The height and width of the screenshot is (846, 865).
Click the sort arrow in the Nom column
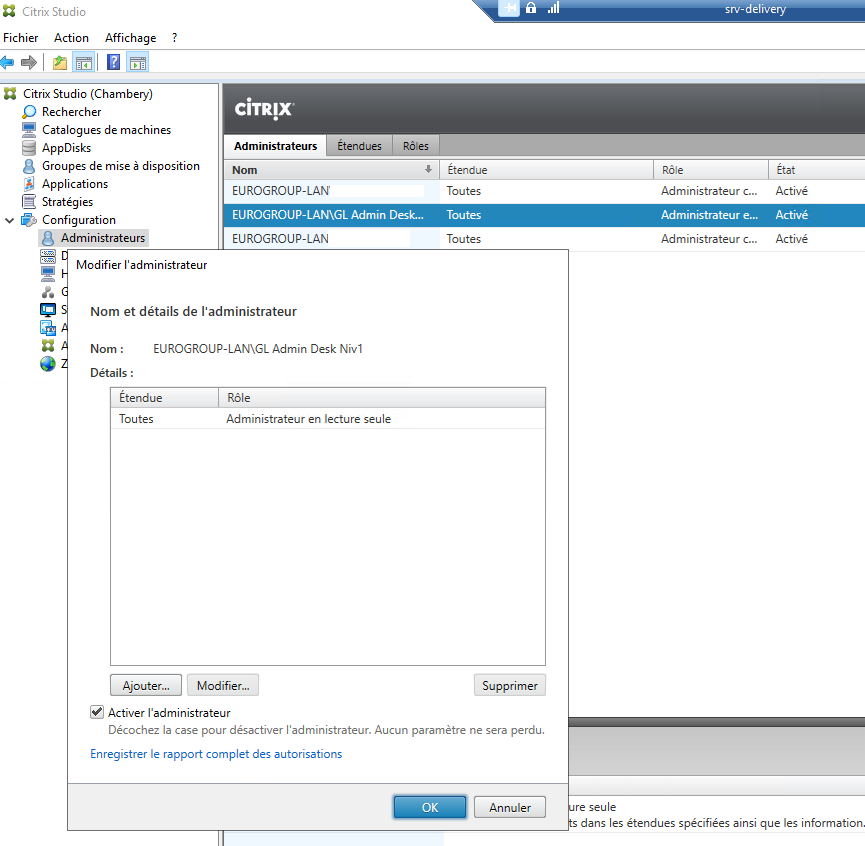tap(428, 169)
